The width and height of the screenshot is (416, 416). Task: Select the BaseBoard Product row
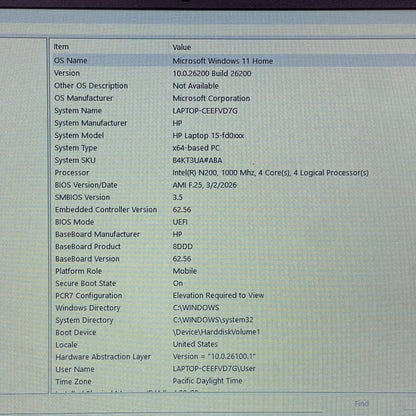click(233, 247)
